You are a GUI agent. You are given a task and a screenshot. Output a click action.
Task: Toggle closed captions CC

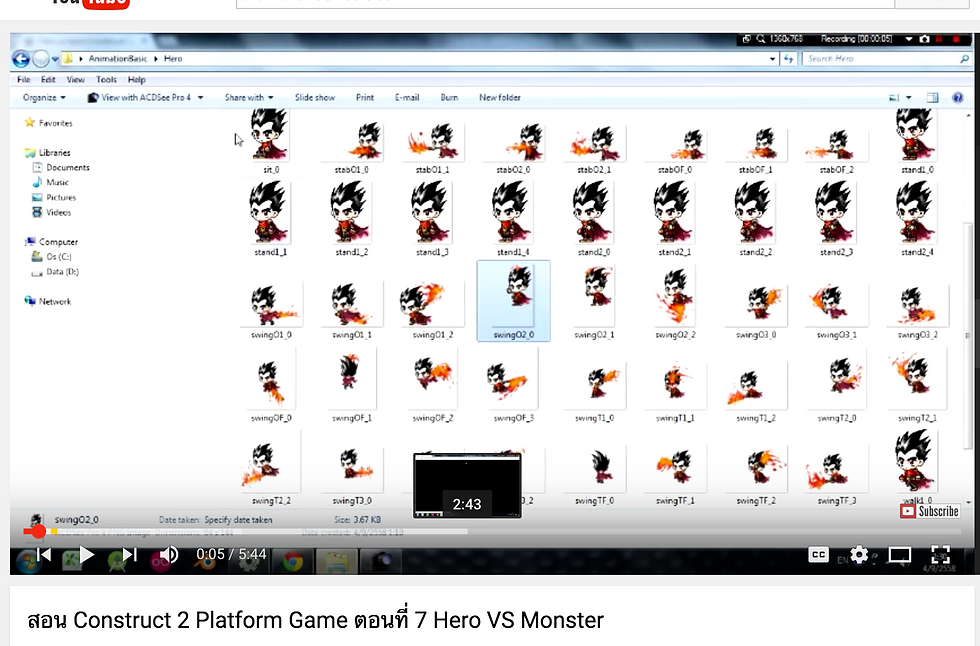[818, 555]
